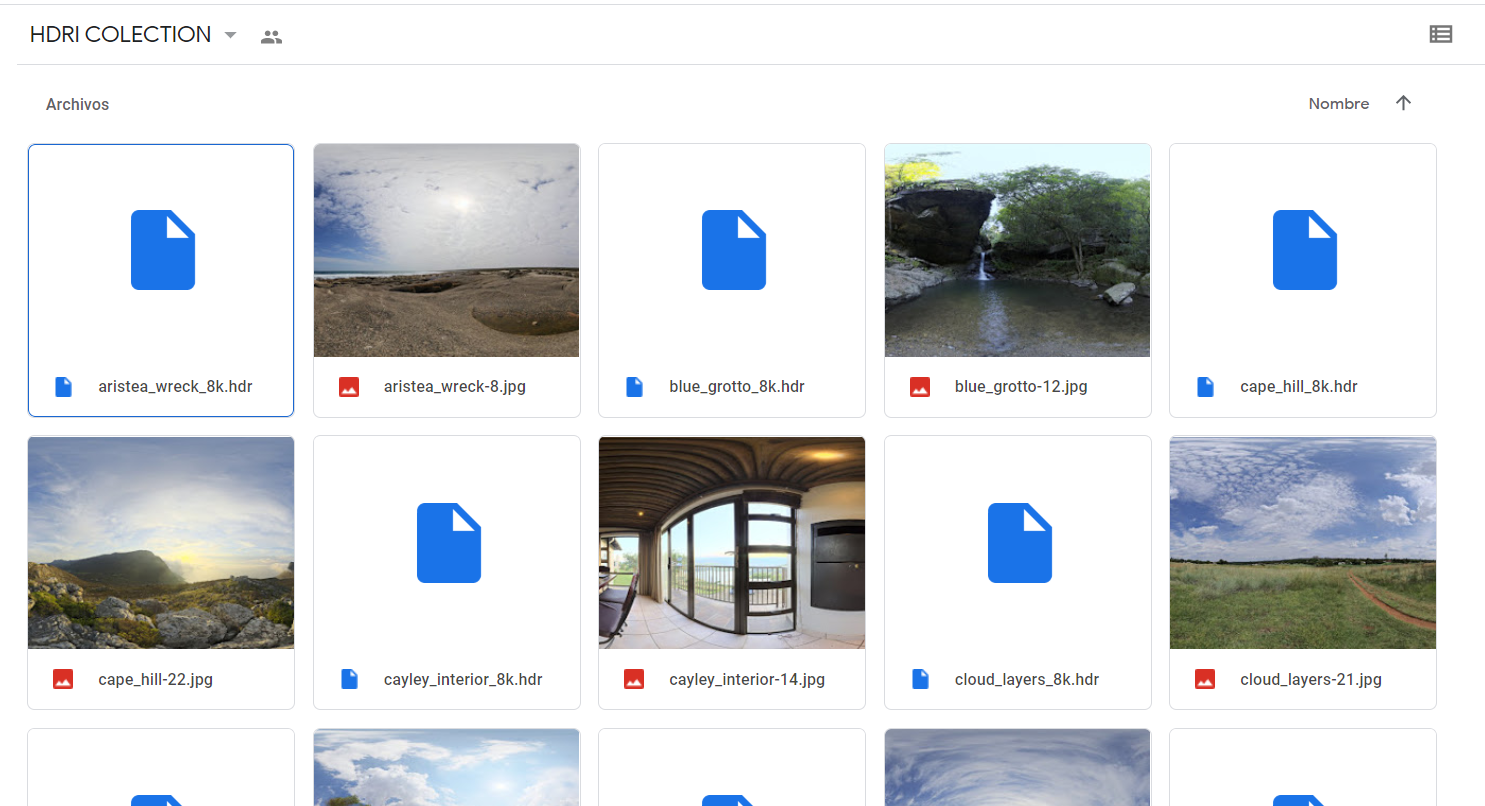The image size is (1485, 806).
Task: Open Nombre sort options
Action: coord(1339,104)
